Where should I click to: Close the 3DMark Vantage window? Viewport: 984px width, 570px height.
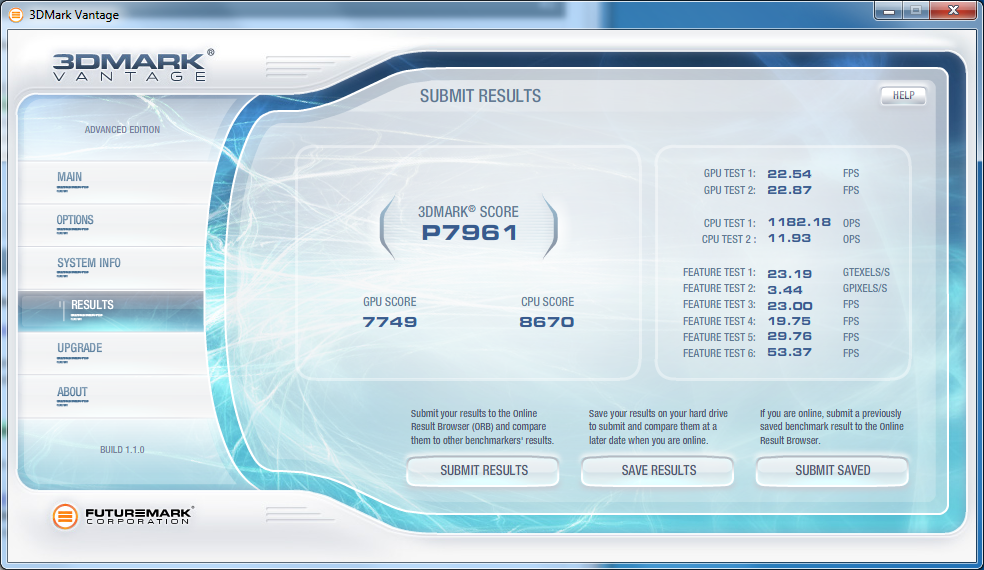tap(953, 11)
